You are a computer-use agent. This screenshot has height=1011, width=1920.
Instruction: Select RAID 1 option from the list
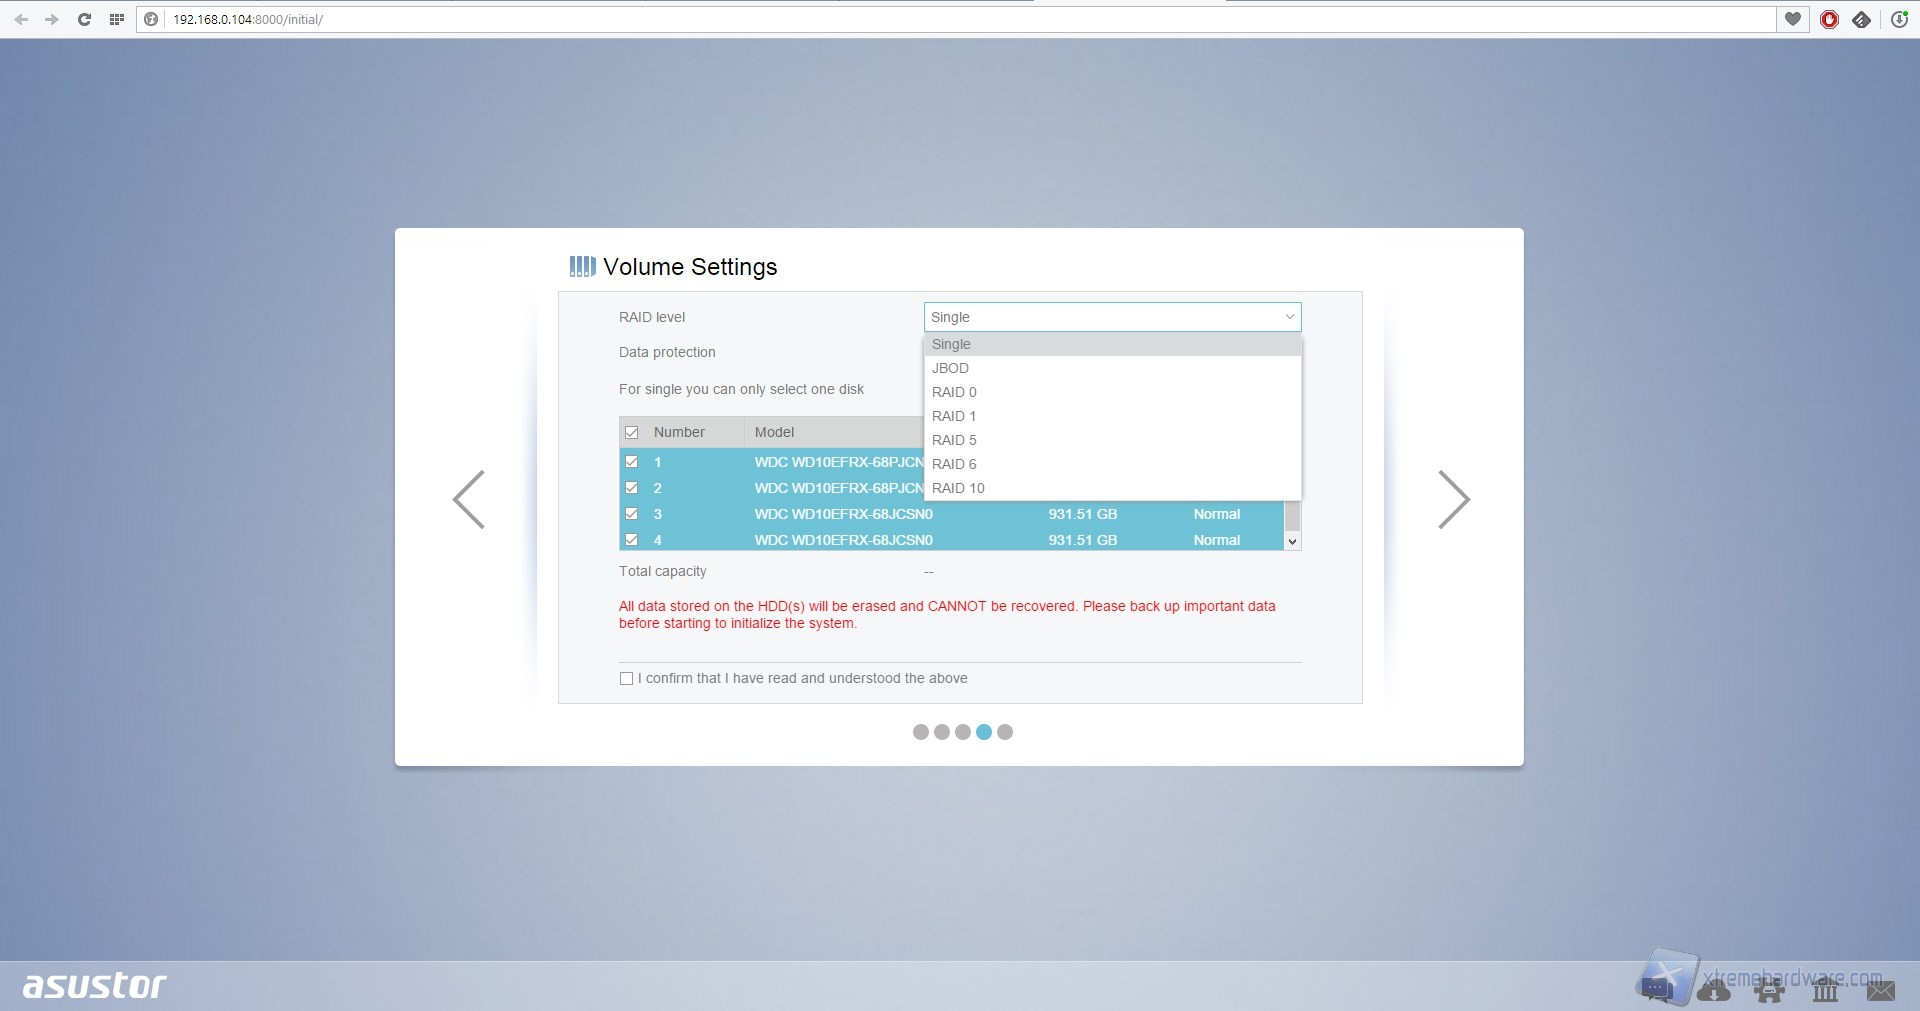(954, 416)
